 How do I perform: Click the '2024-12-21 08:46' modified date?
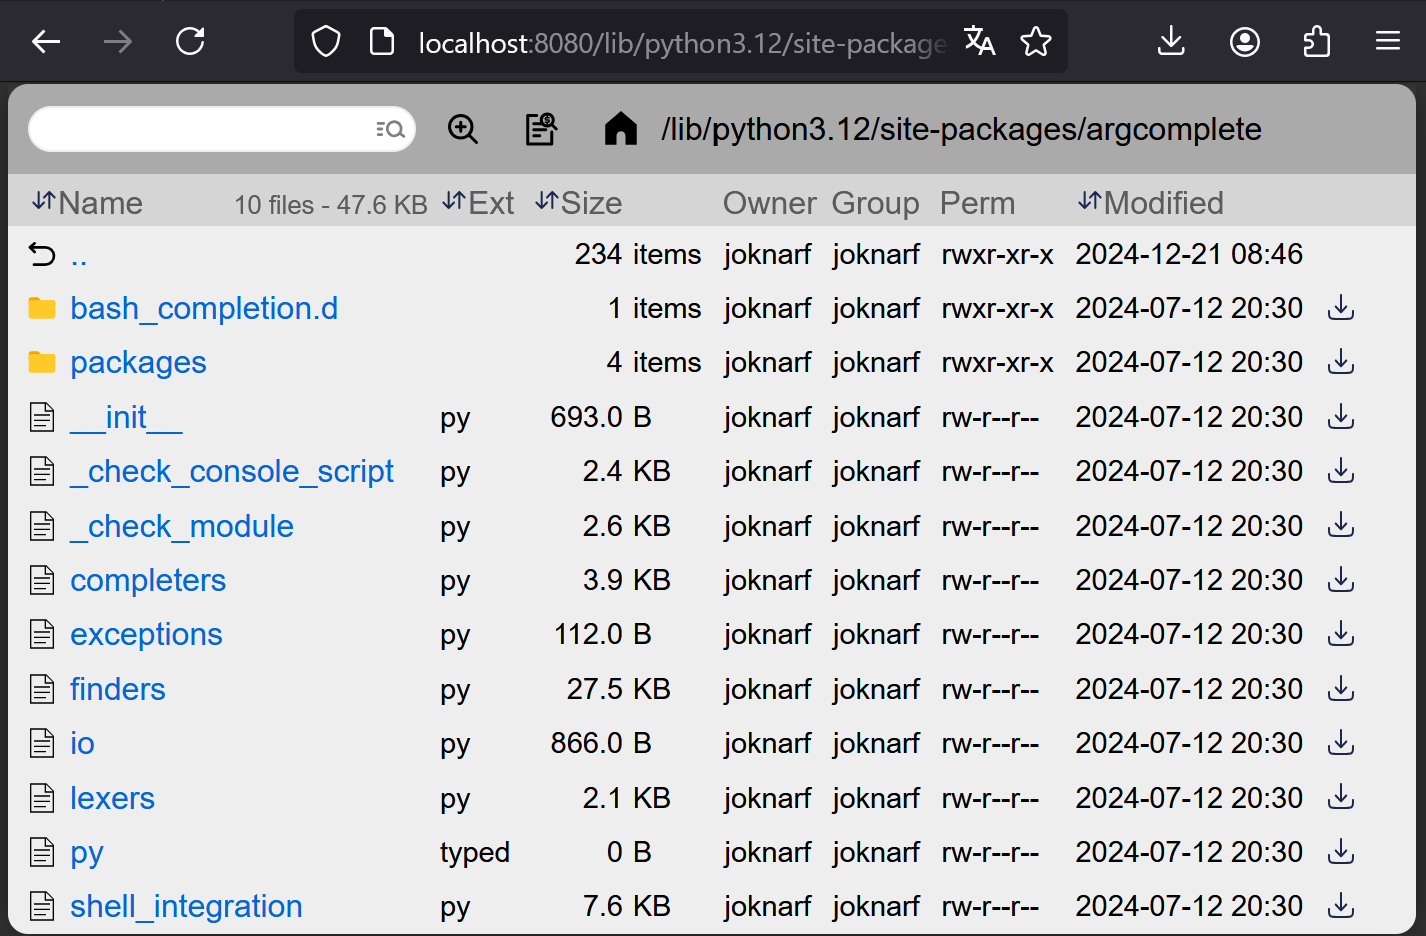tap(1189, 254)
